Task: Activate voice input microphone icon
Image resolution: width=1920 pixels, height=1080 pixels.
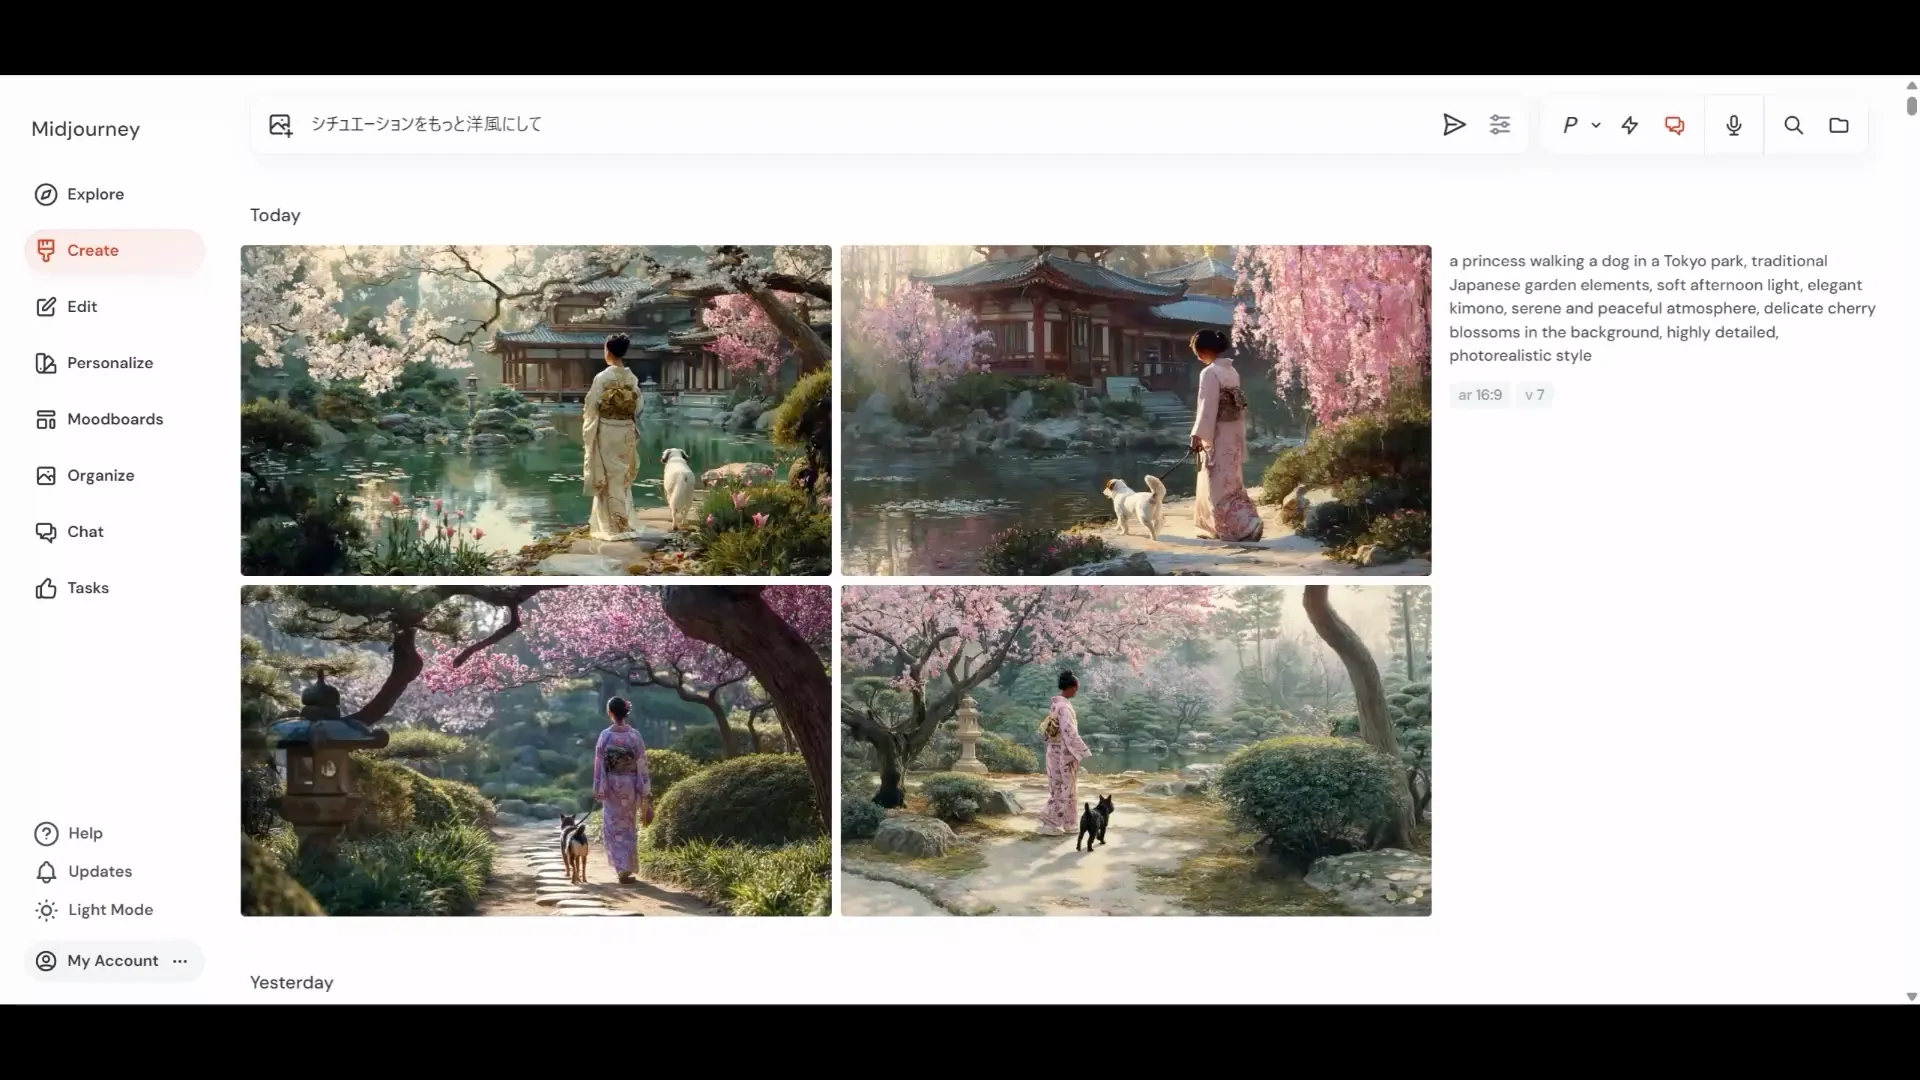Action: click(1734, 125)
